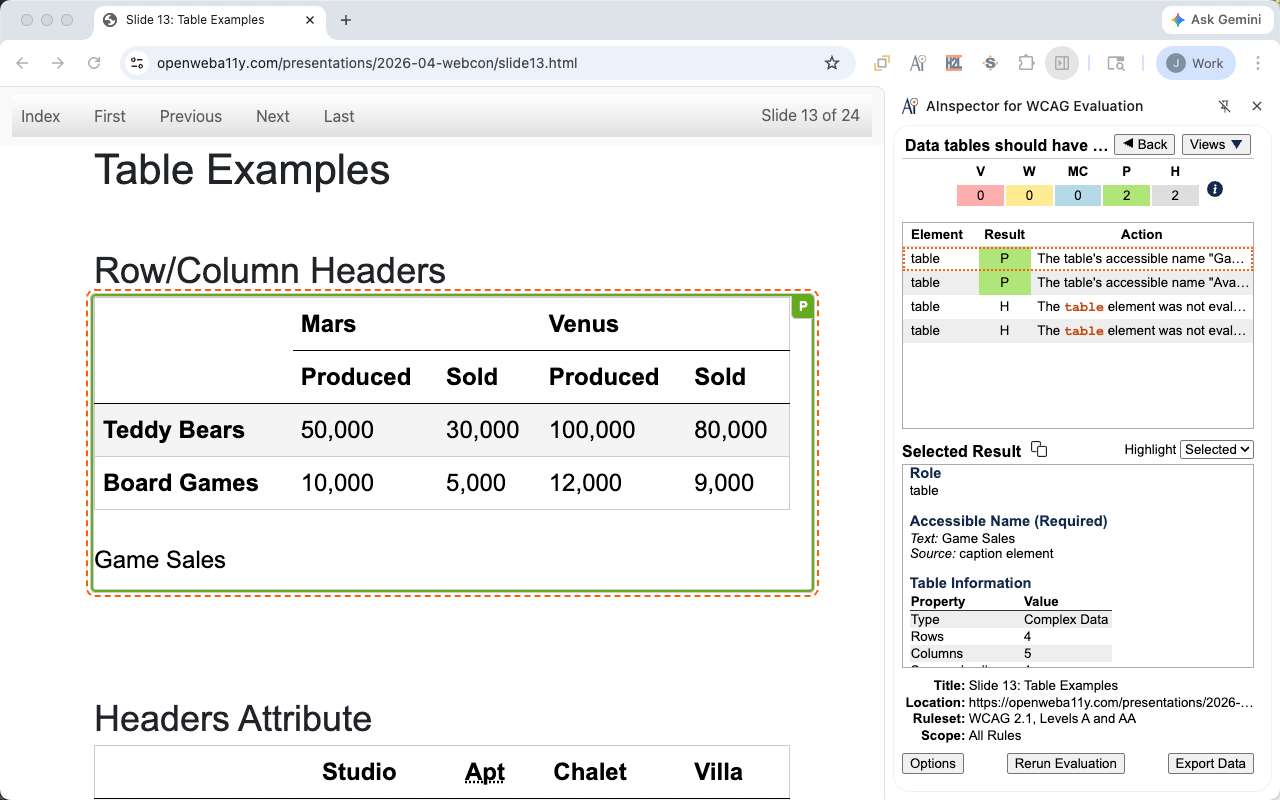Screen dimensions: 1280x800
Task: Click the rule information icon
Action: click(1215, 189)
